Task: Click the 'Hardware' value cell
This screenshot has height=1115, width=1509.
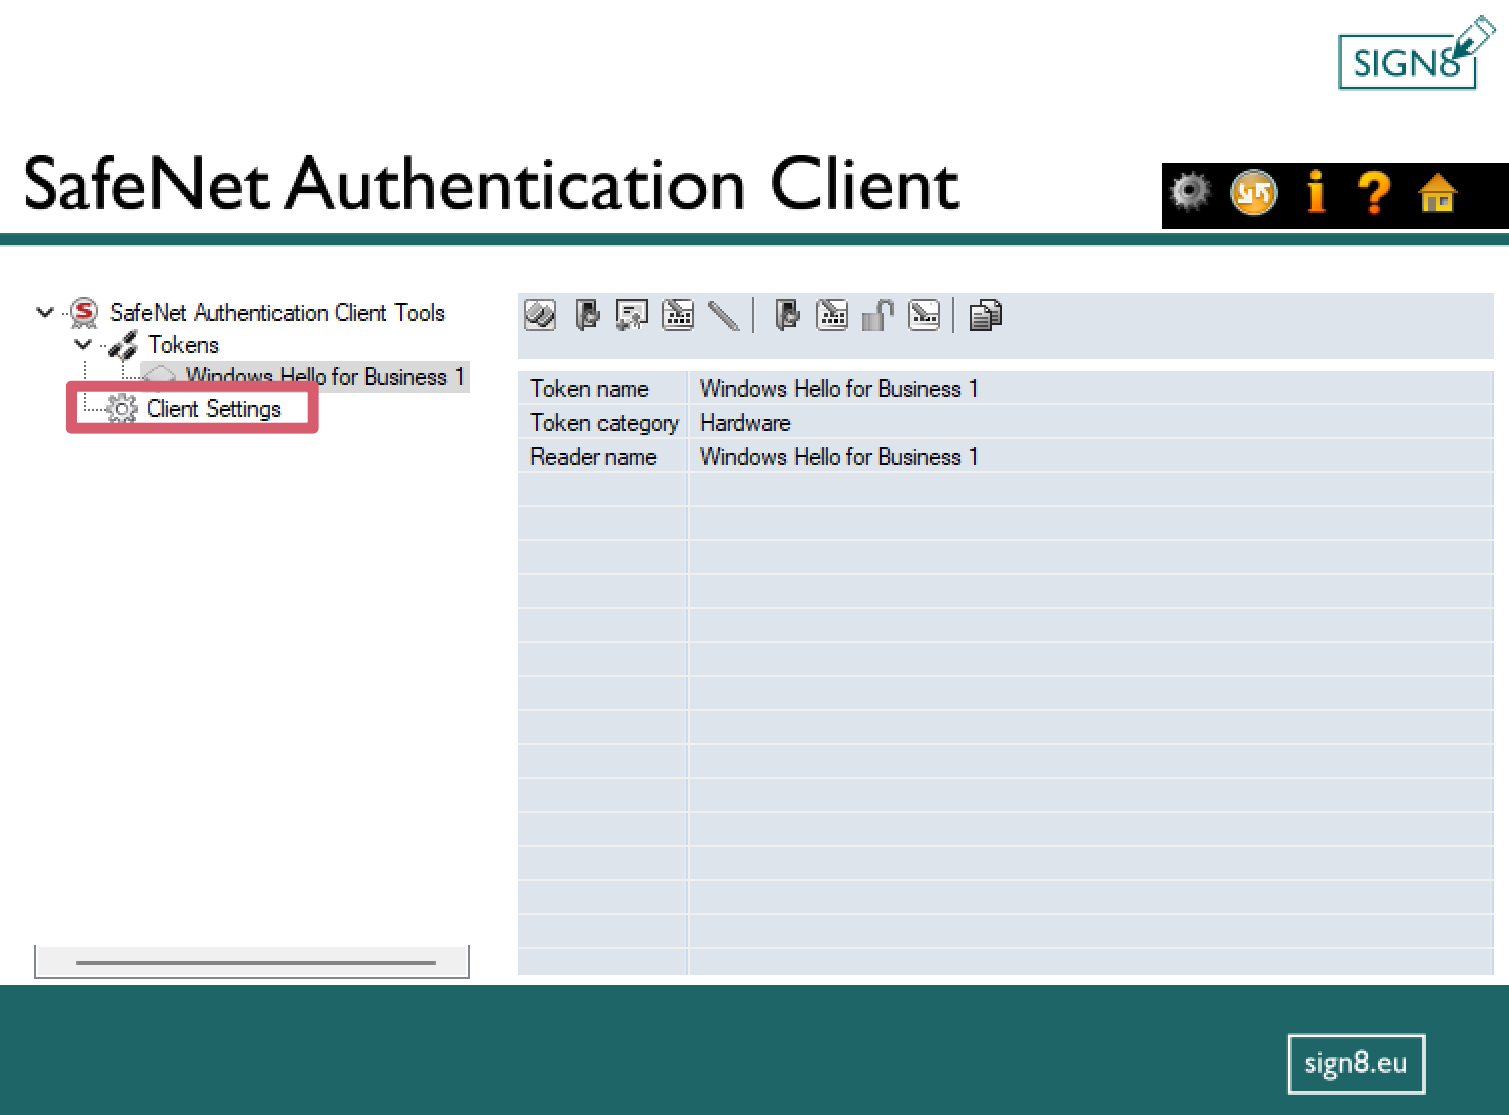Action: pos(1091,423)
